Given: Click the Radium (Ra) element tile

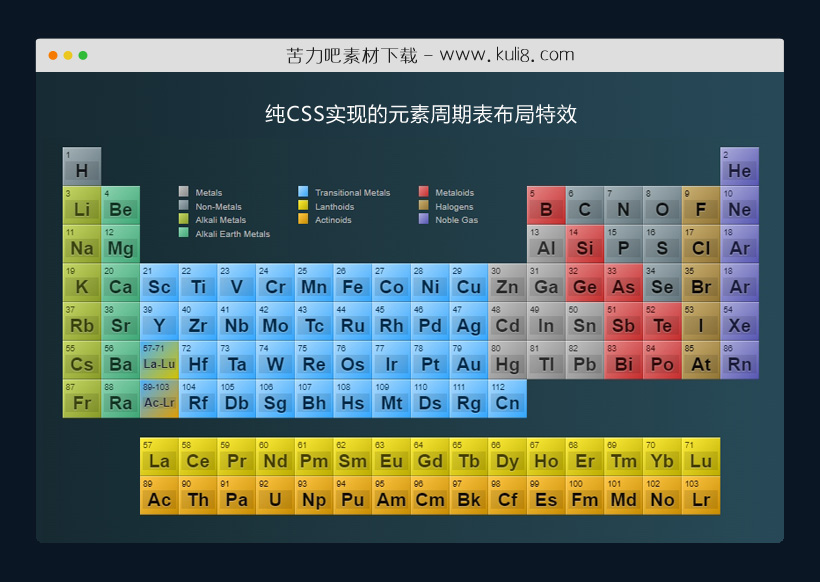Looking at the screenshot, I should point(120,401).
